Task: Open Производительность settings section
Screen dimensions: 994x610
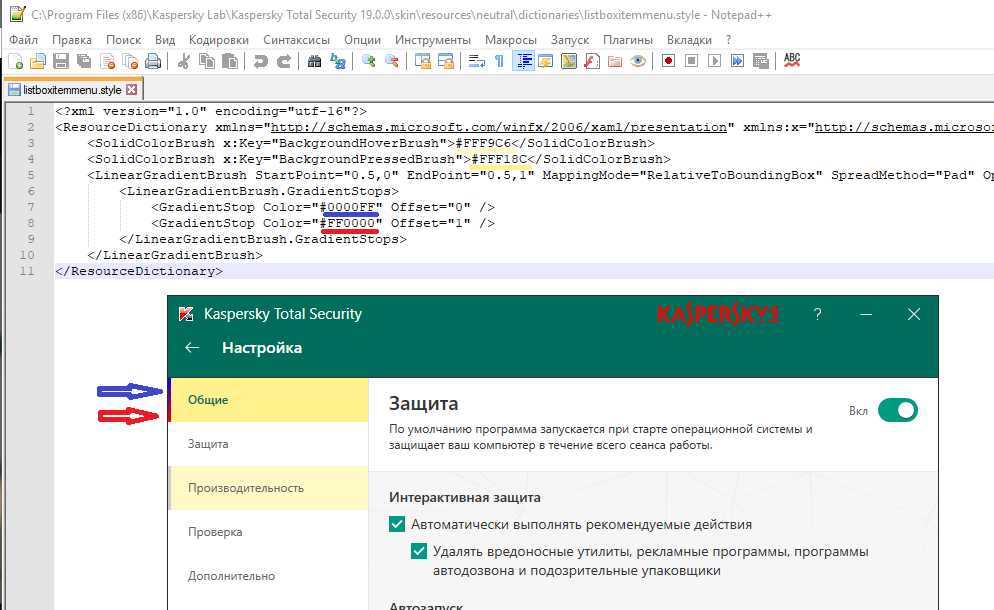Action: pyautogui.click(x=245, y=488)
